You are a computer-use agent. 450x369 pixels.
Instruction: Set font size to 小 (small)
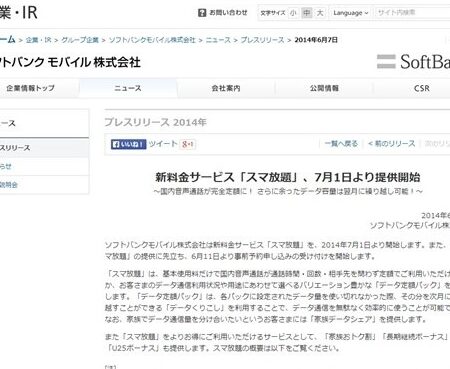[x=293, y=13]
